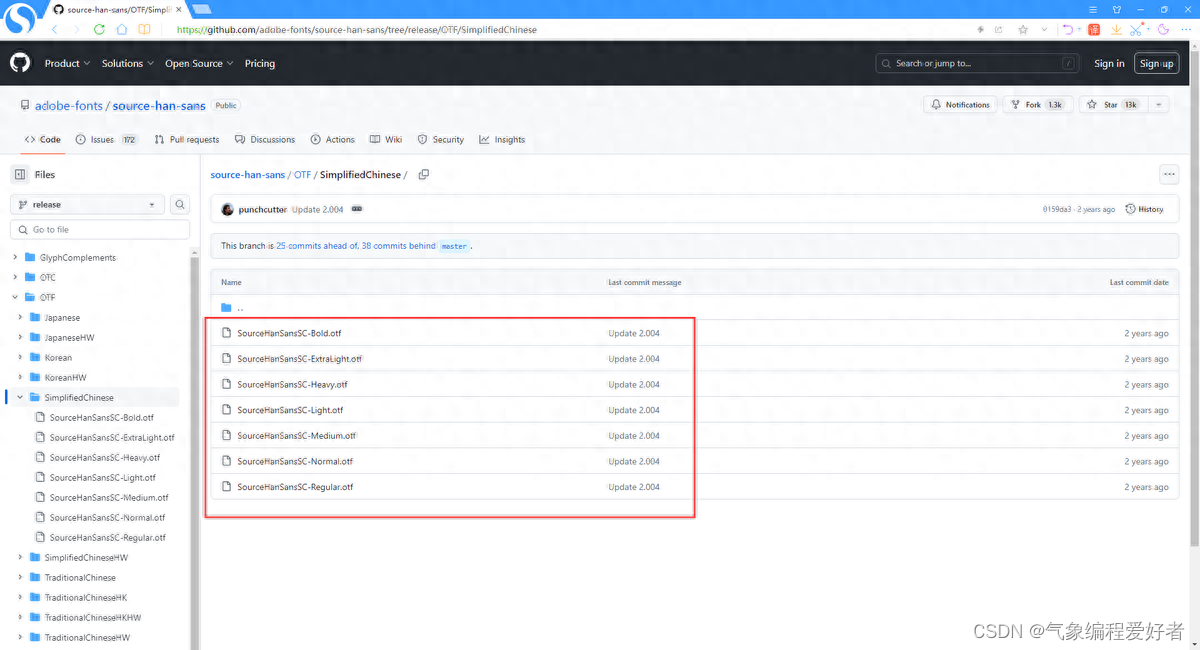
Task: Copy path with icon beside SimplifiedChinese breadcrumb
Action: point(424,175)
